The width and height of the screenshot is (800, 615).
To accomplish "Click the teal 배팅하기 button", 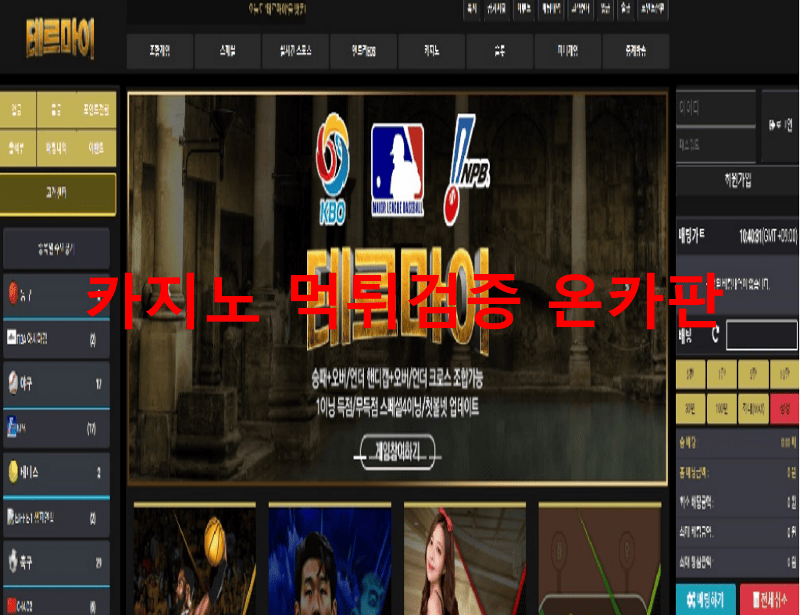I will [x=706, y=601].
